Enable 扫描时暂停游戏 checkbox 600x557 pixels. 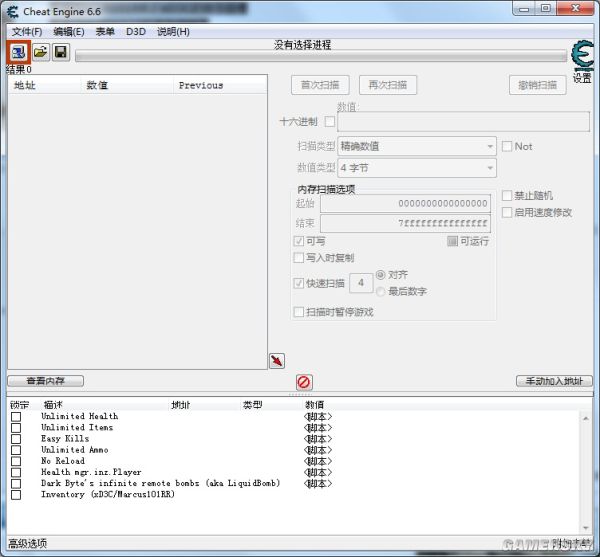[x=298, y=312]
